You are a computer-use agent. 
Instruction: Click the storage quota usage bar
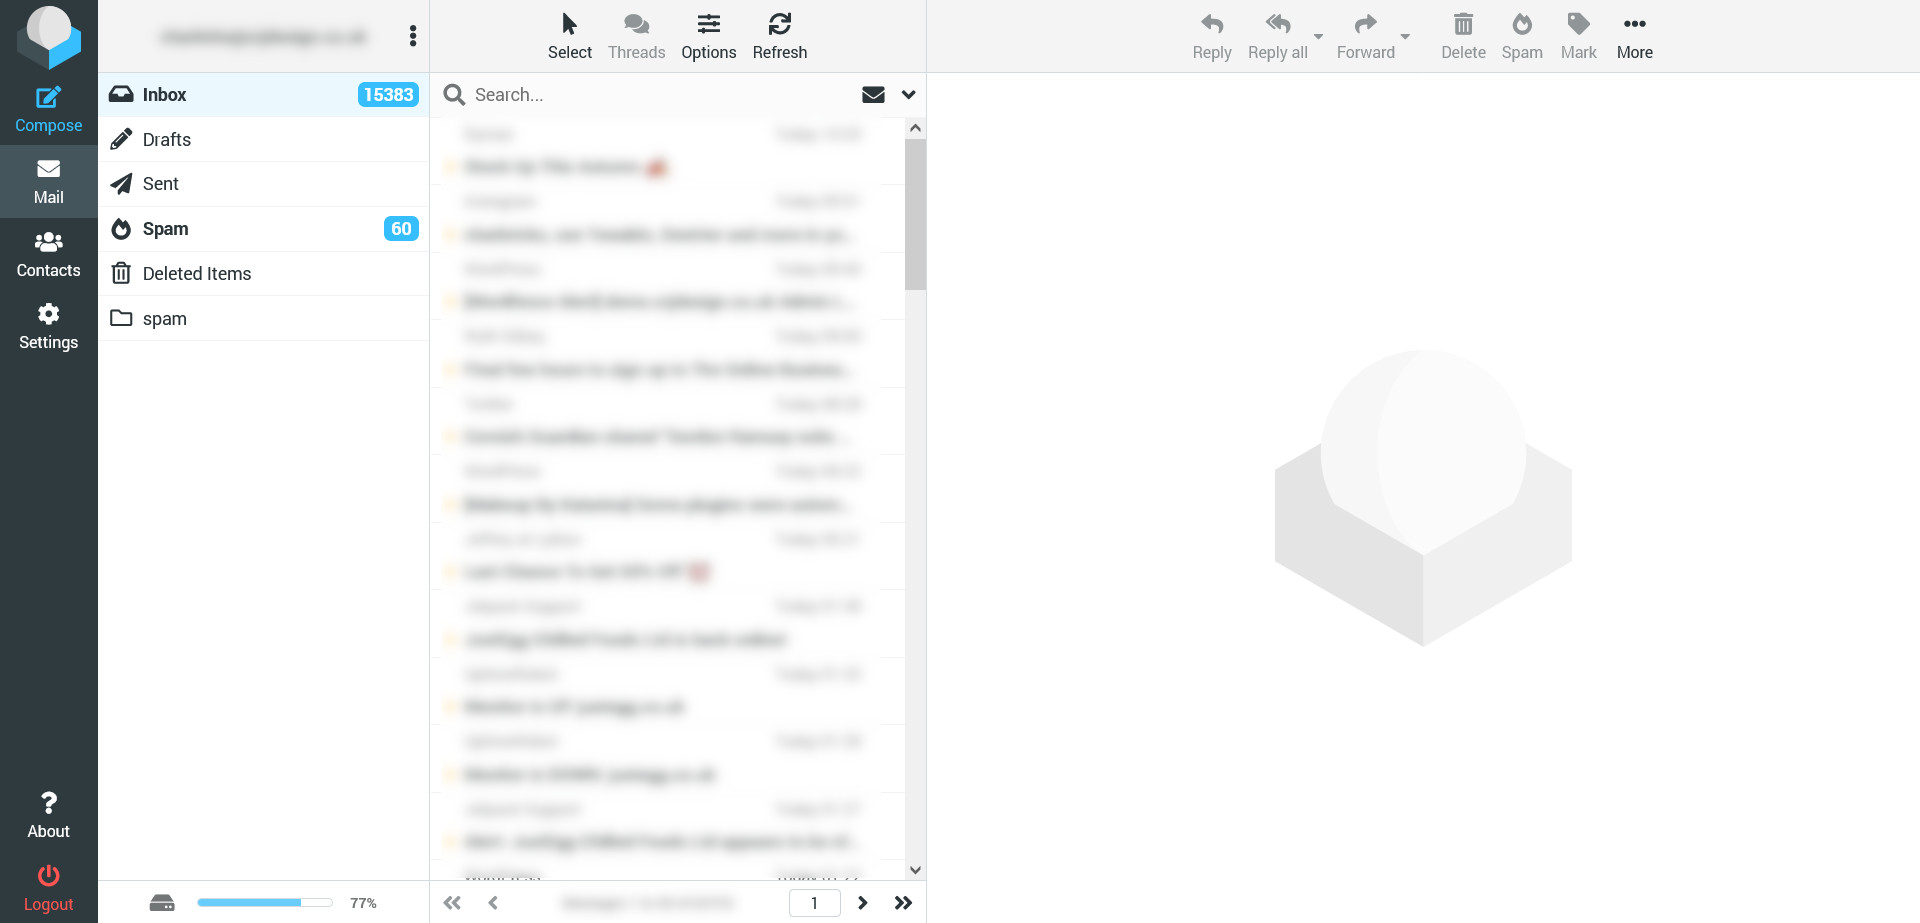click(x=265, y=903)
